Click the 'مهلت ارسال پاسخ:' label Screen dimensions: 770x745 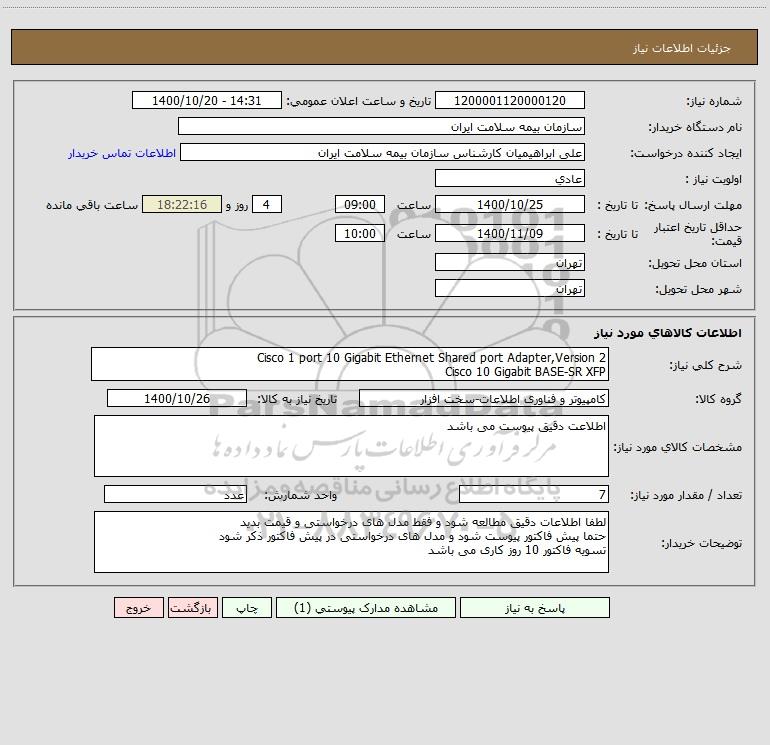[x=693, y=205]
